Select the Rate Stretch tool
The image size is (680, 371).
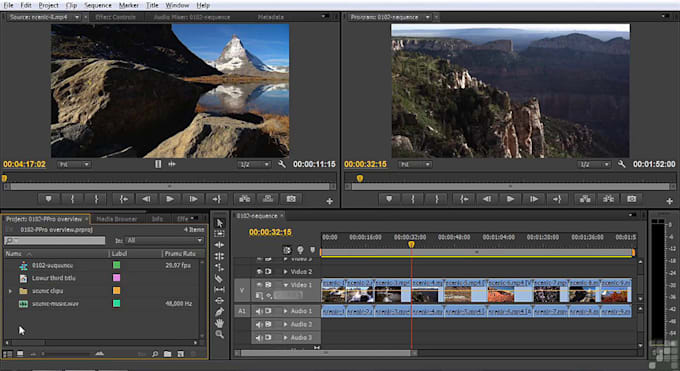click(x=219, y=267)
